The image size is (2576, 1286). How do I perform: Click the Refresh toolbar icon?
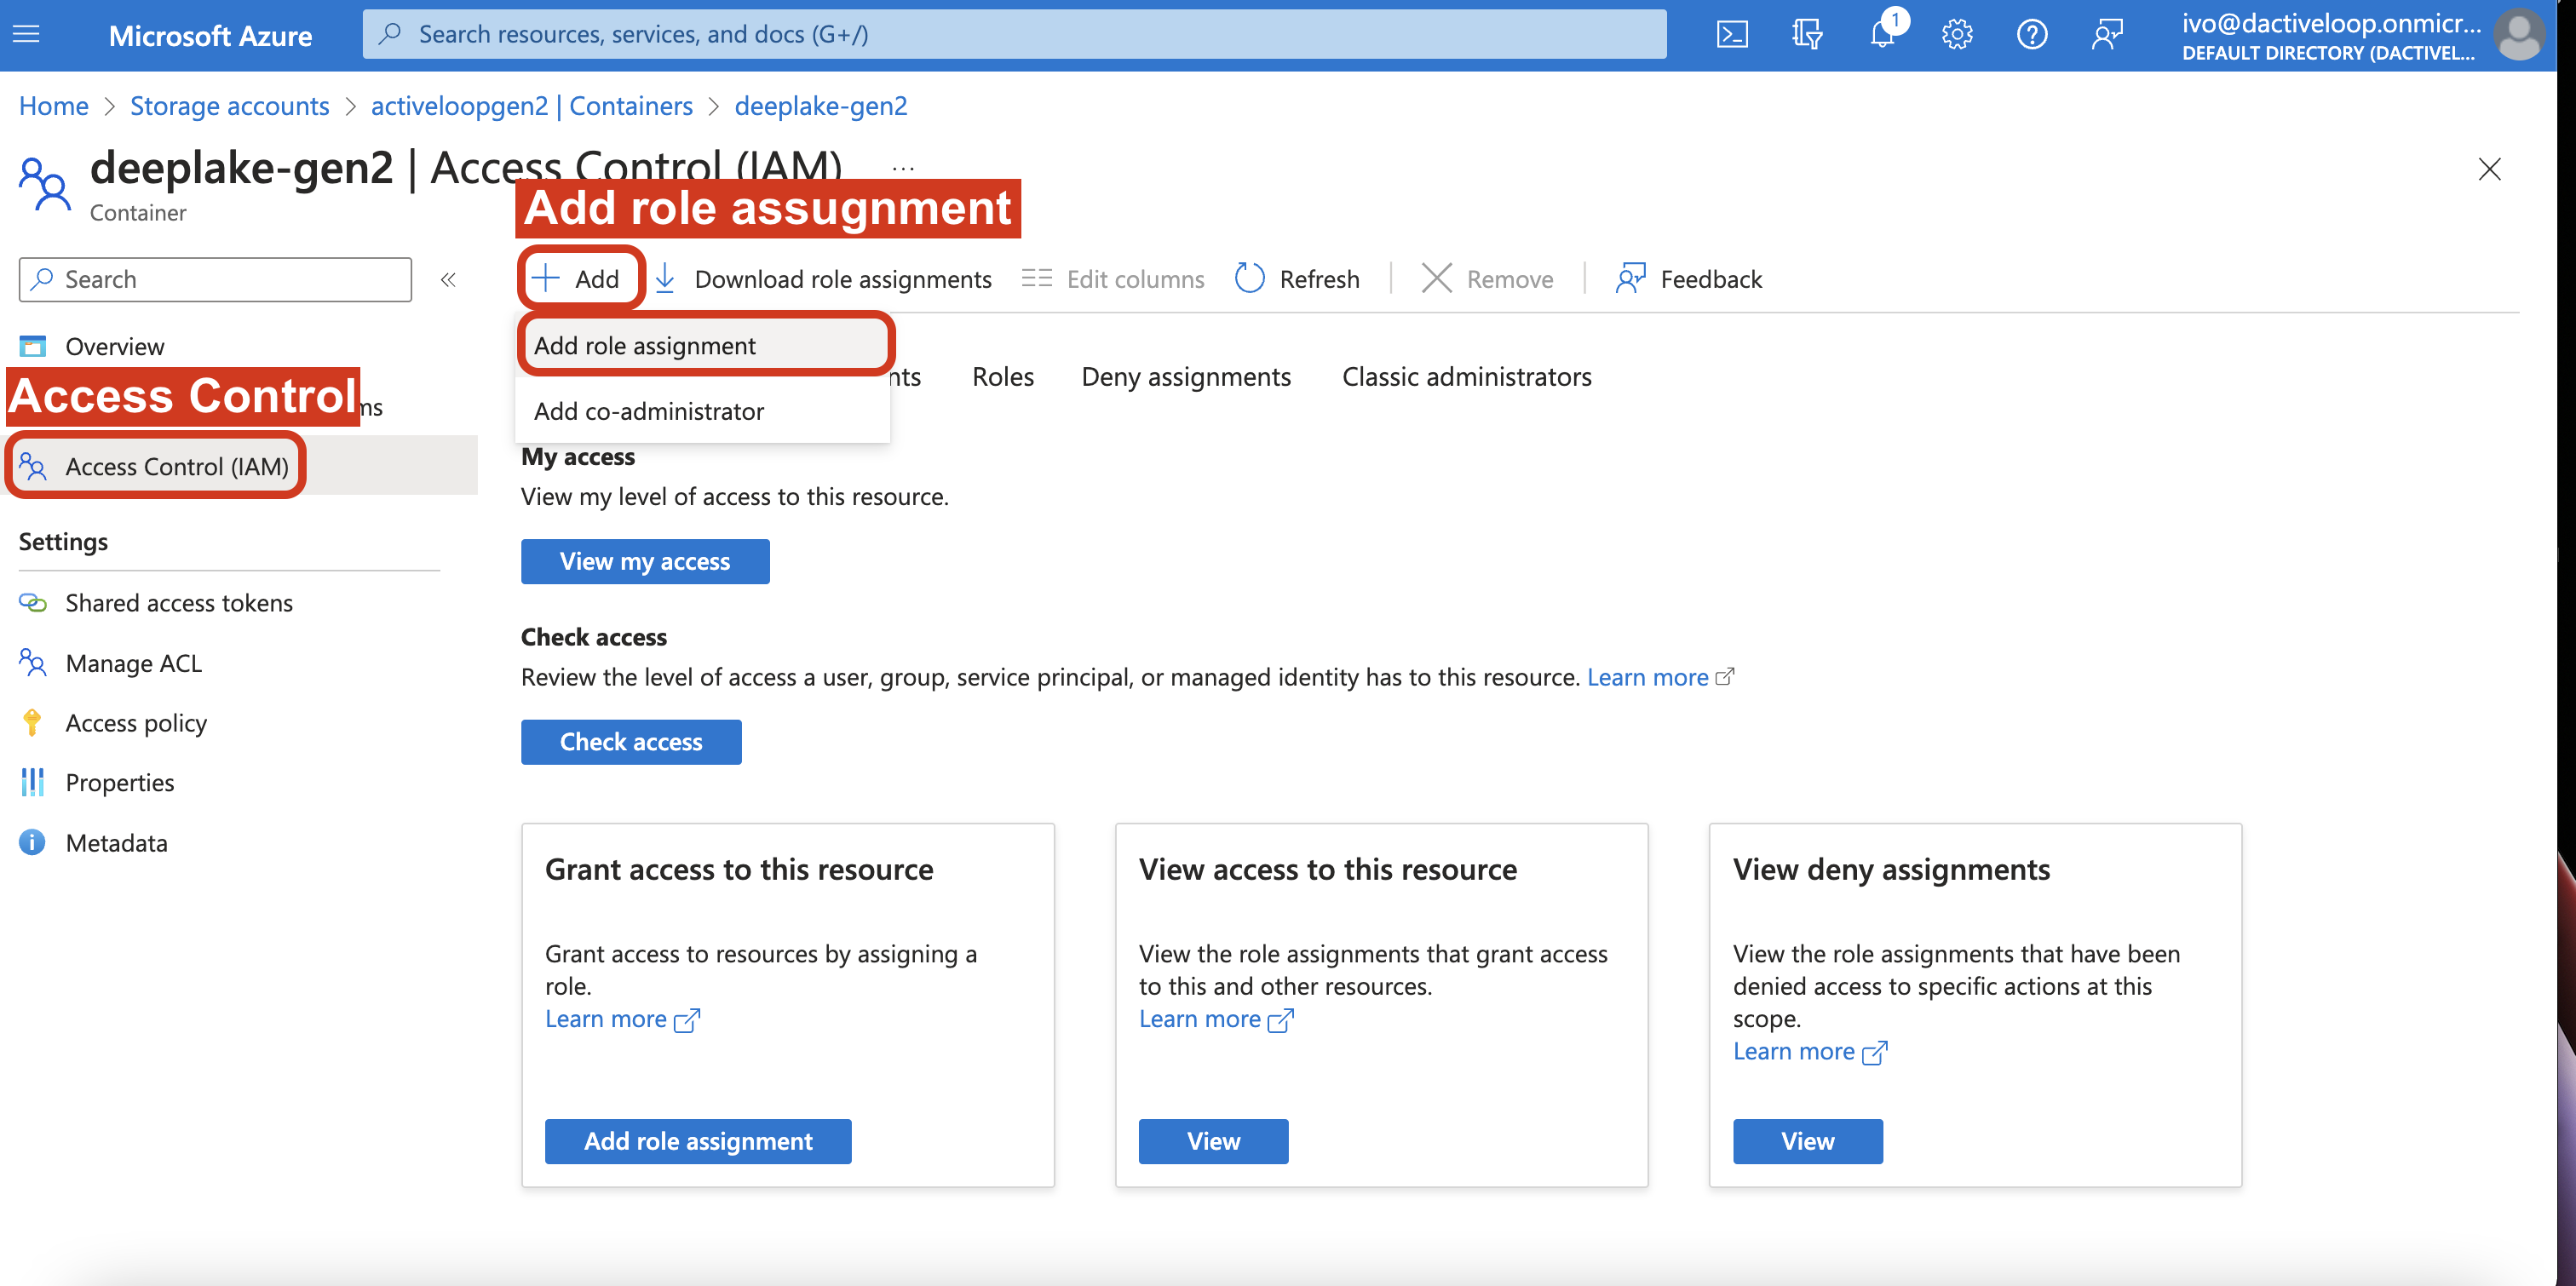(x=1250, y=279)
